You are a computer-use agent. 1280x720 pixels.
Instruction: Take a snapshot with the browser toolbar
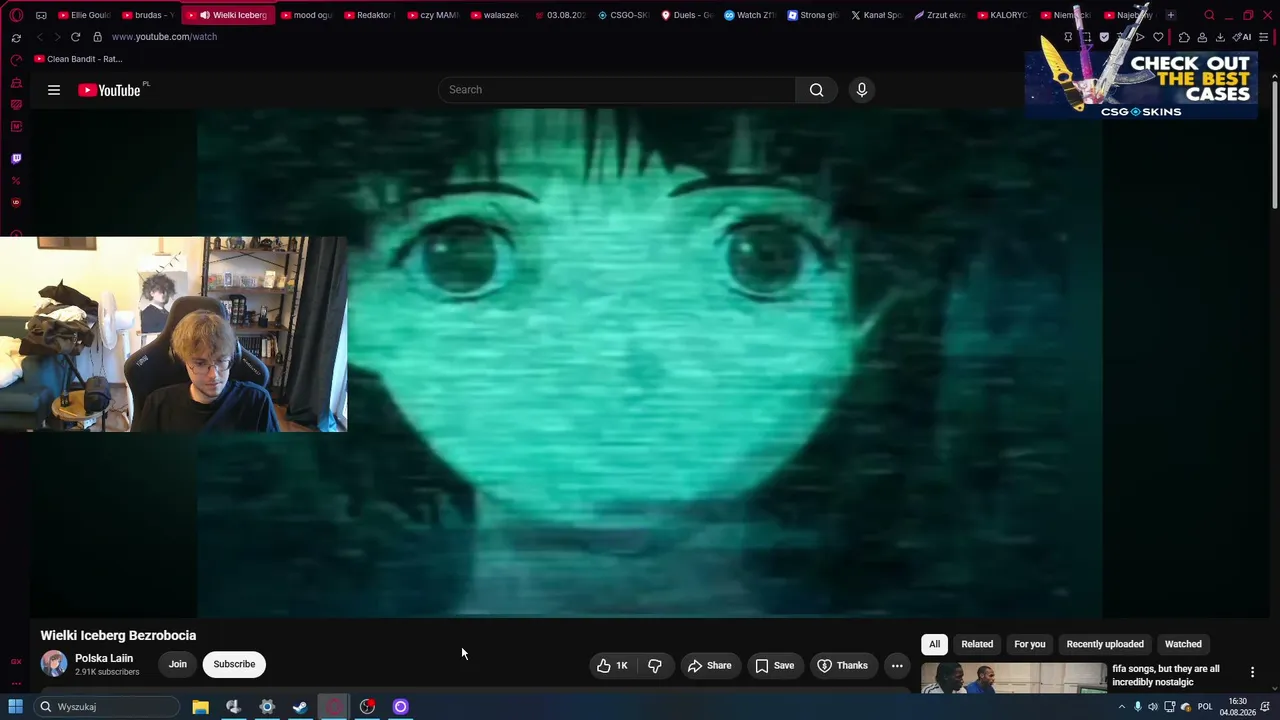pyautogui.click(x=1086, y=37)
